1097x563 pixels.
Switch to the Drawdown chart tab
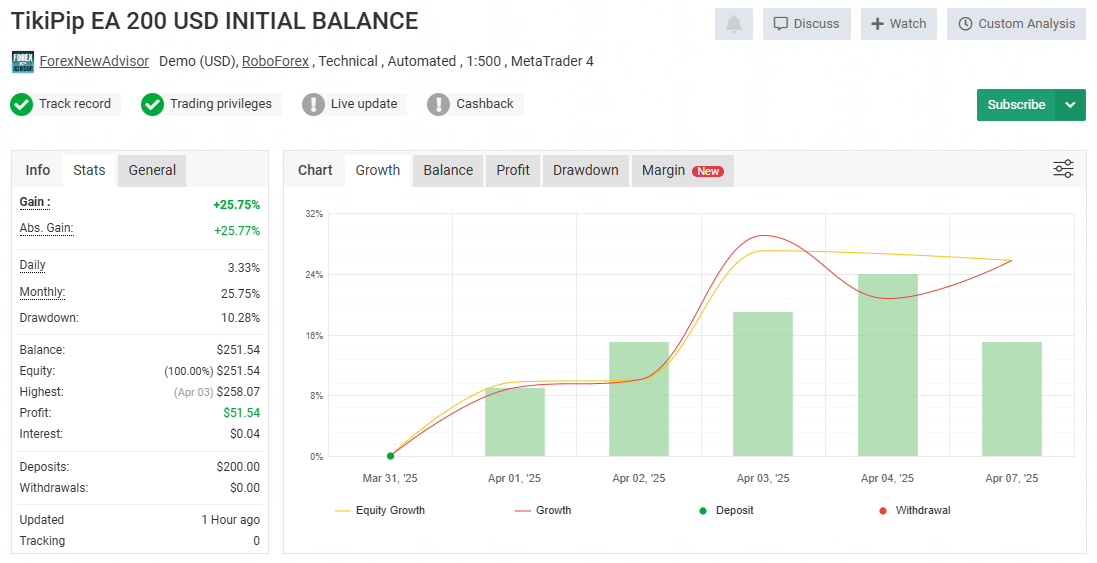586,170
